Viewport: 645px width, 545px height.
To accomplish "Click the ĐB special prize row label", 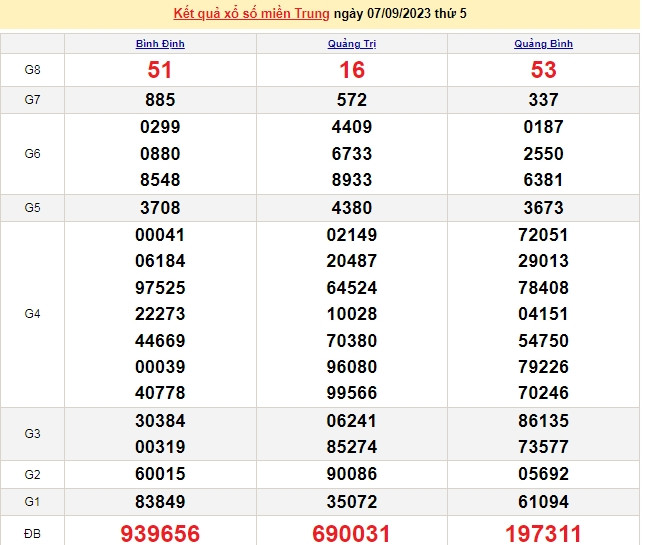I will (32, 533).
